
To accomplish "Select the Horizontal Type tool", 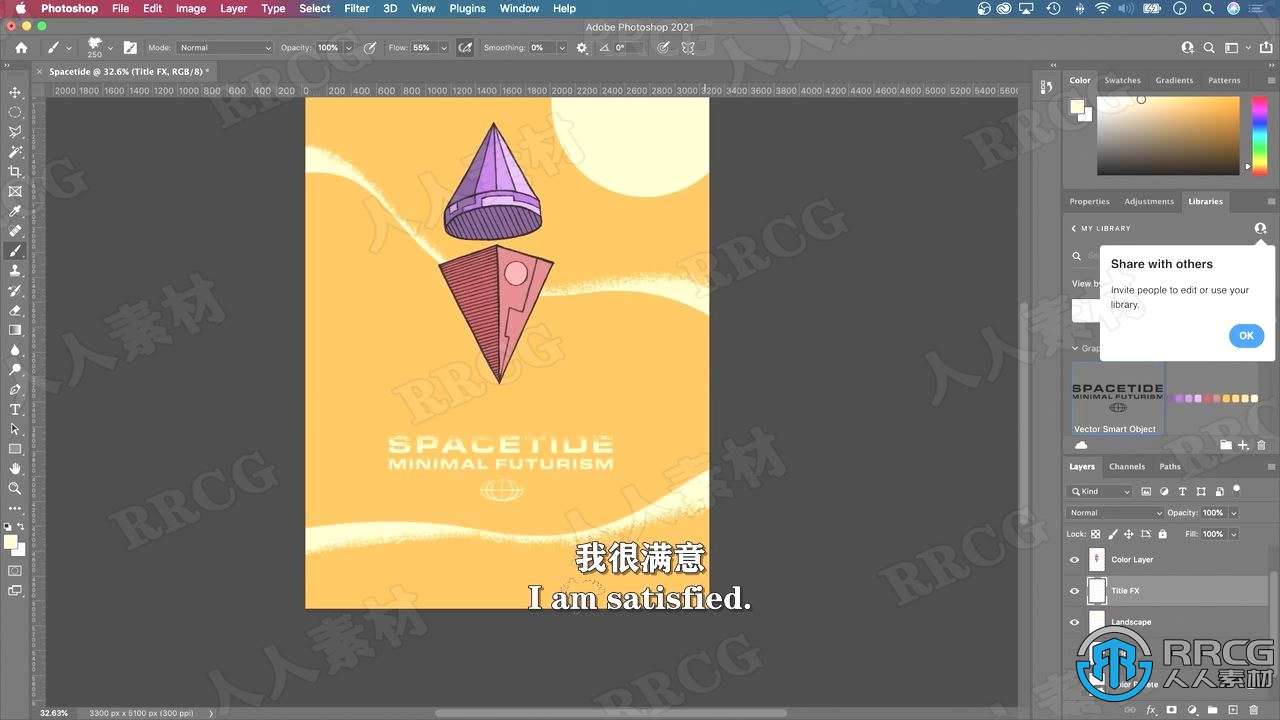I will [x=15, y=410].
